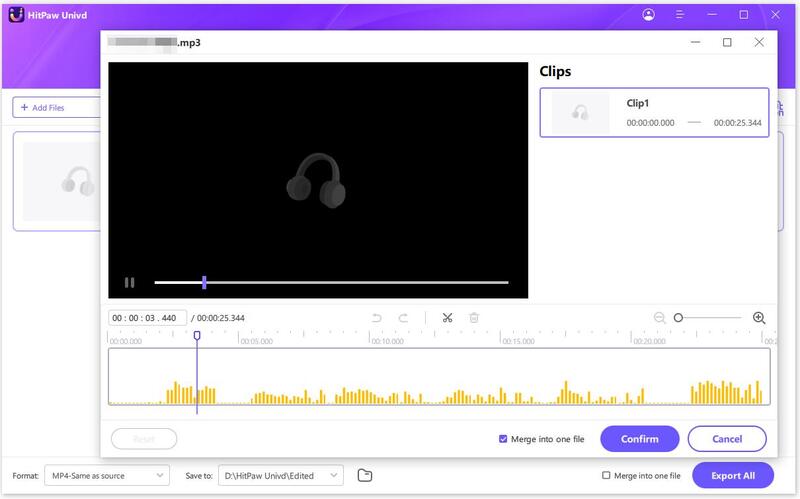This screenshot has width=800, height=499.
Task: Pause playback in the preview player
Action: (x=130, y=282)
